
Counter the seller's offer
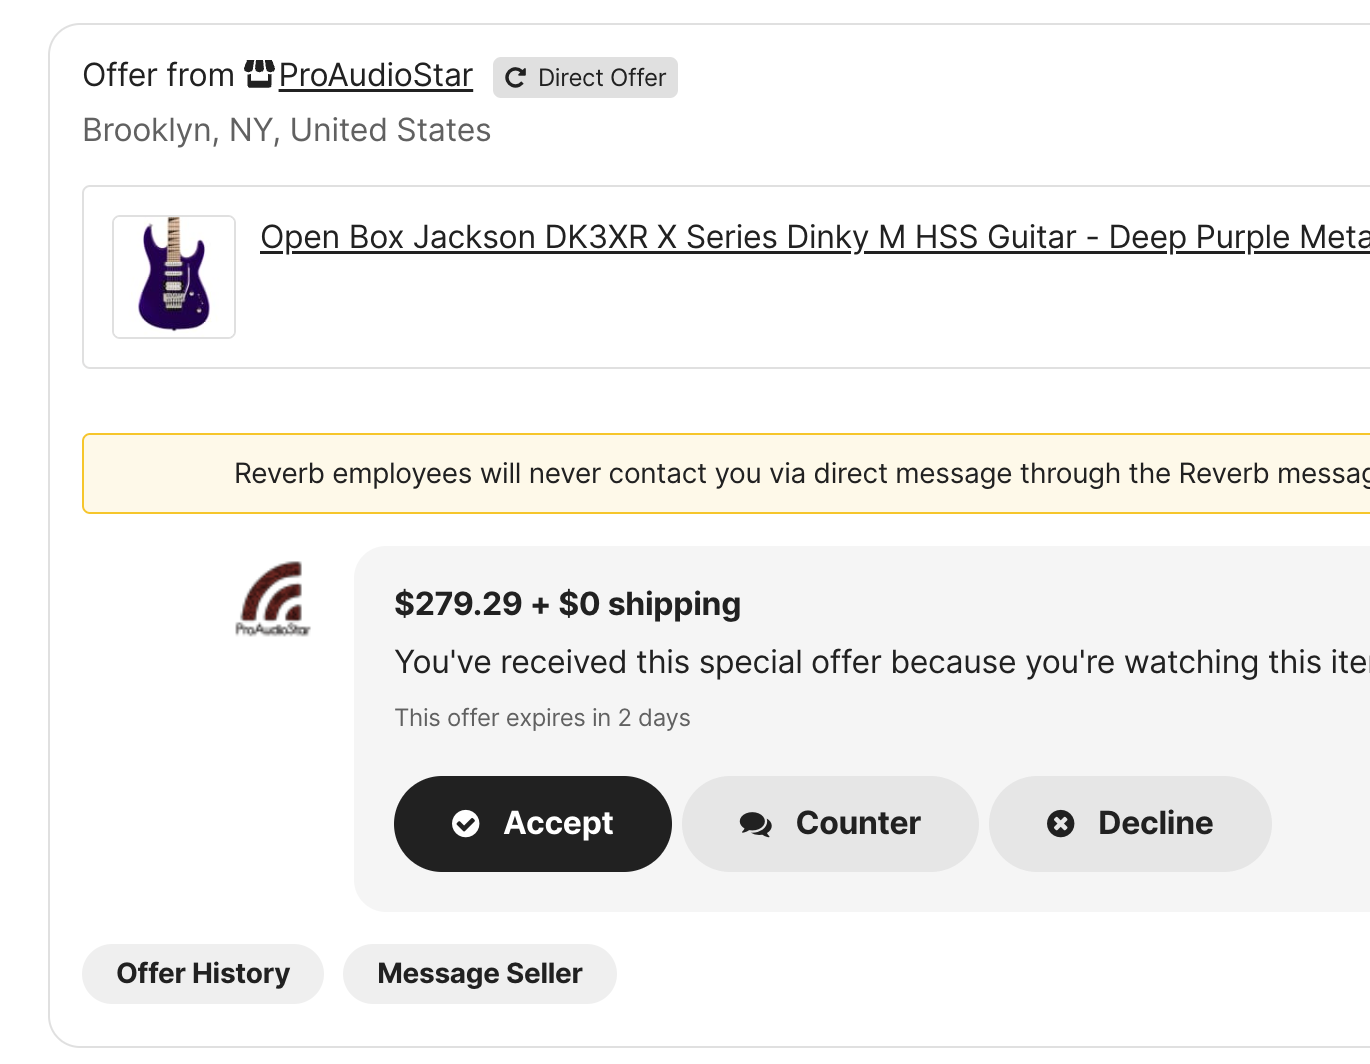tap(830, 823)
